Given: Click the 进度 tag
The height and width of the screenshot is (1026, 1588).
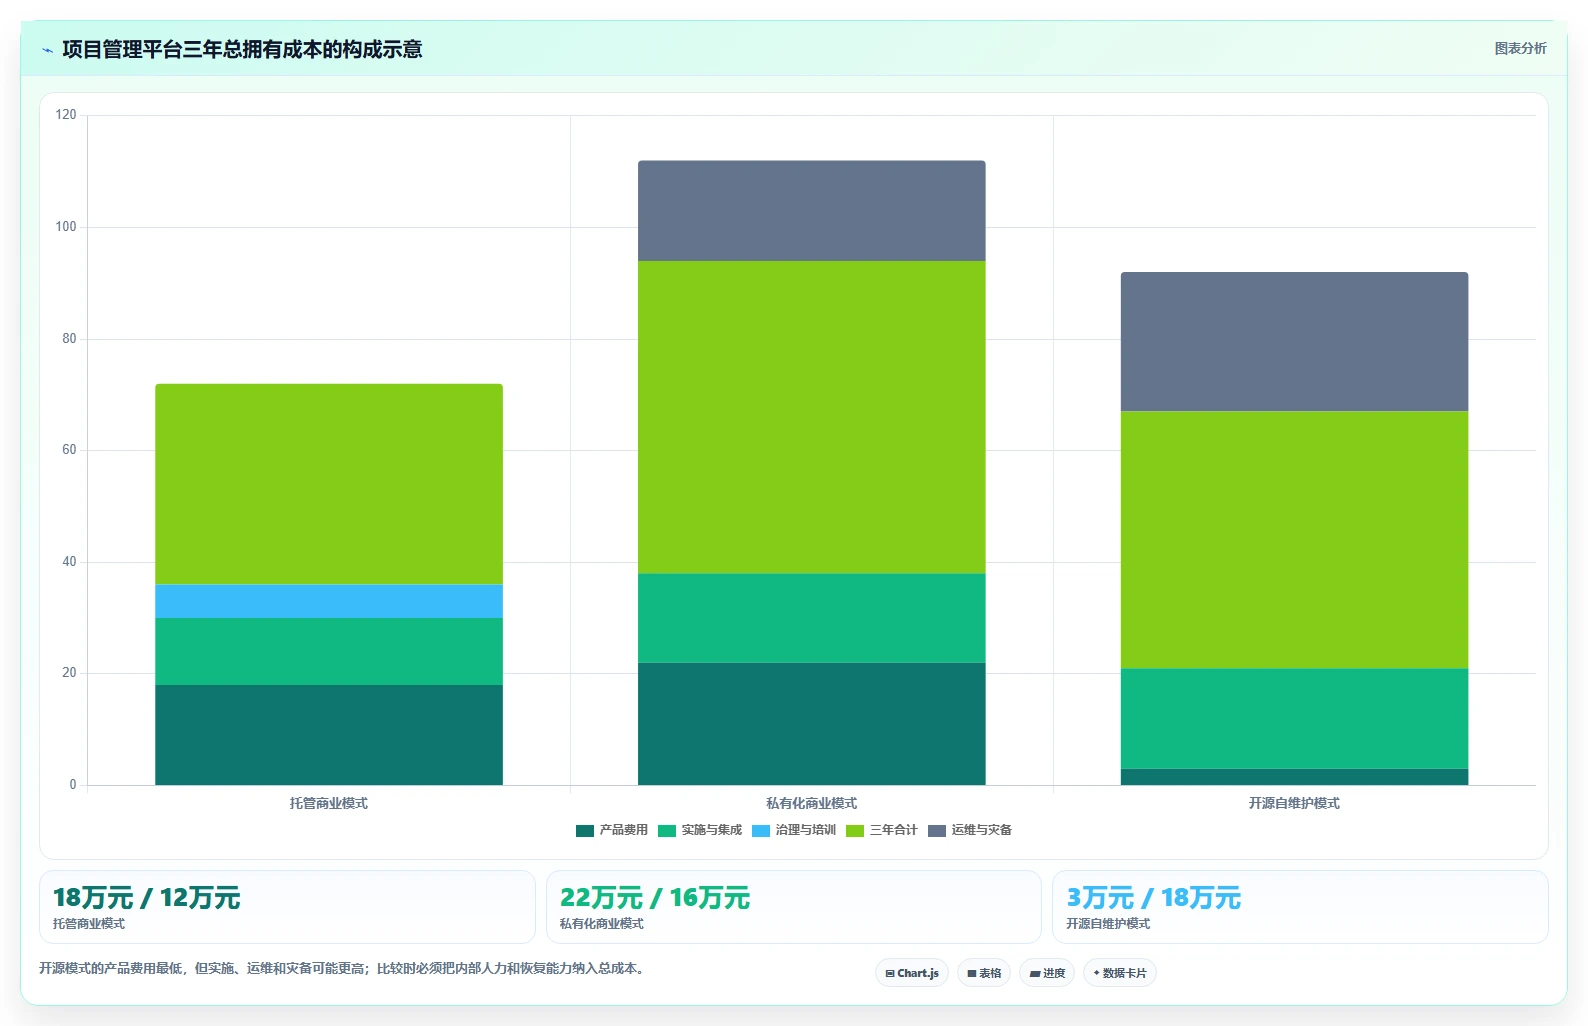Looking at the screenshot, I should (x=1047, y=973).
